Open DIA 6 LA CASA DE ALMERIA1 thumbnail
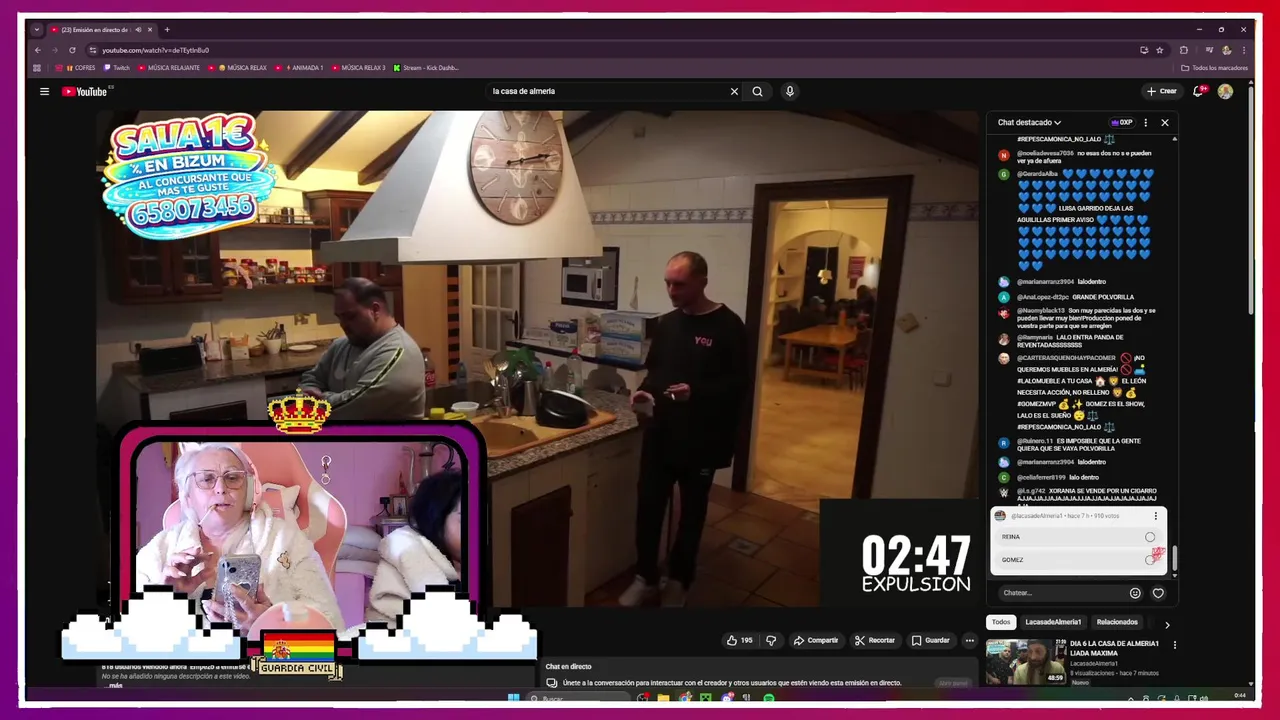Viewport: 1280px width, 720px height. 1026,662
